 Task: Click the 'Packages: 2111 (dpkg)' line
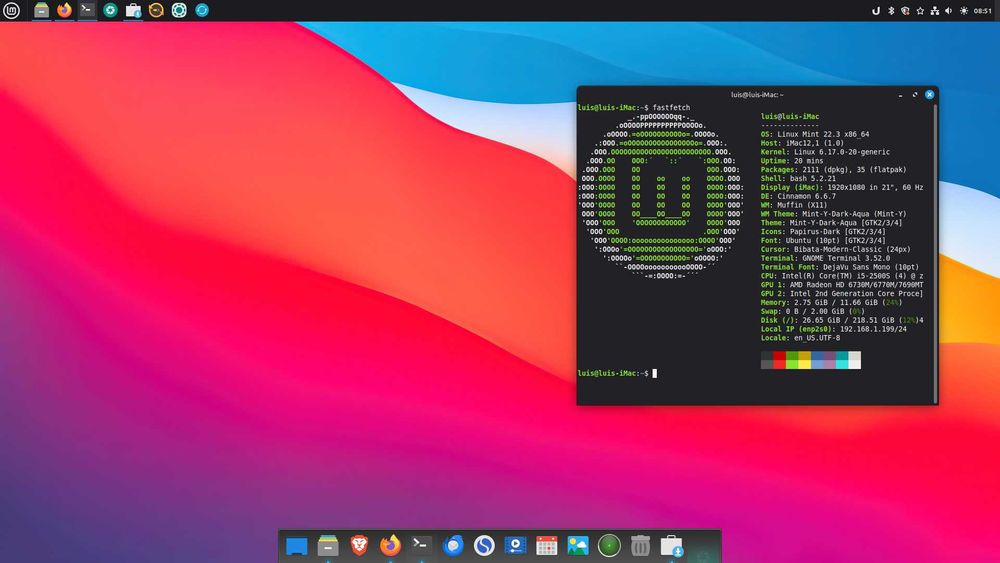click(x=833, y=170)
